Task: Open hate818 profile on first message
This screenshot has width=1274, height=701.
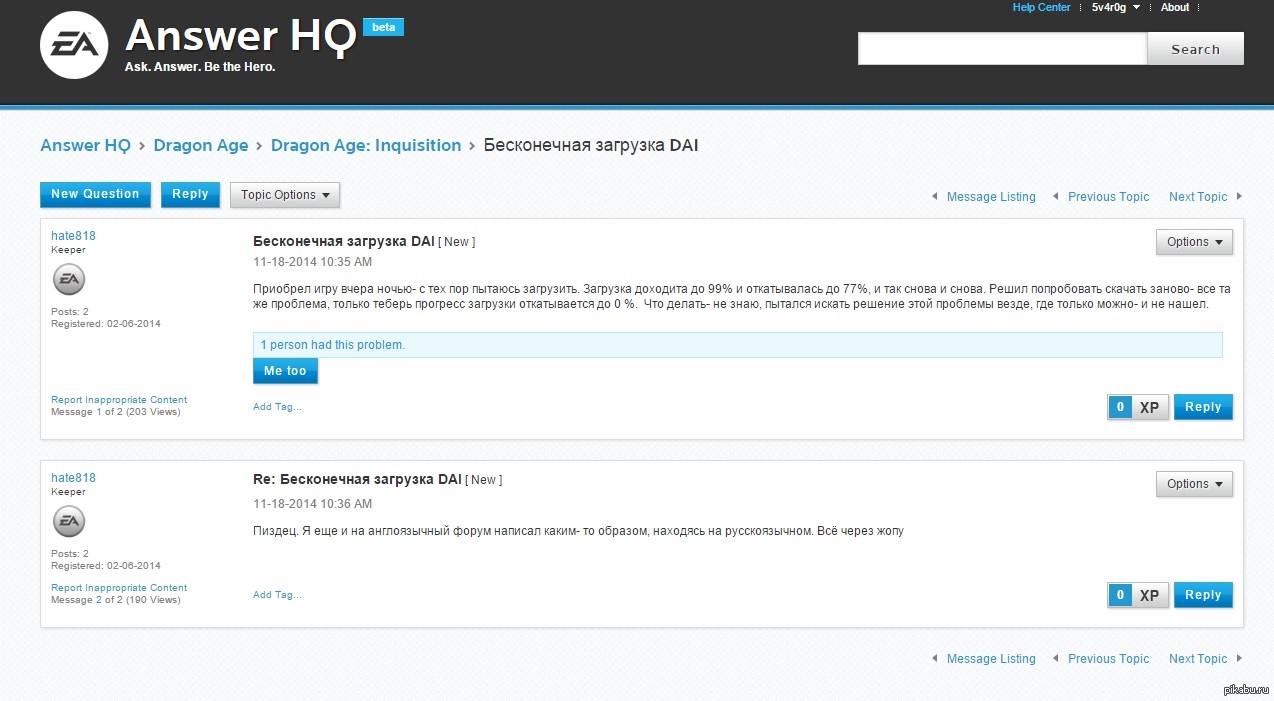Action: tap(73, 236)
